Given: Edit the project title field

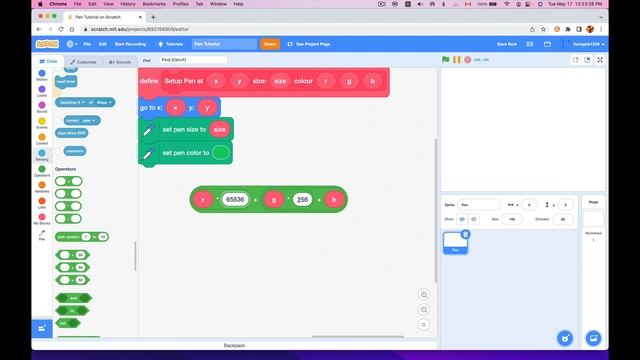Looking at the screenshot, I should pos(224,44).
